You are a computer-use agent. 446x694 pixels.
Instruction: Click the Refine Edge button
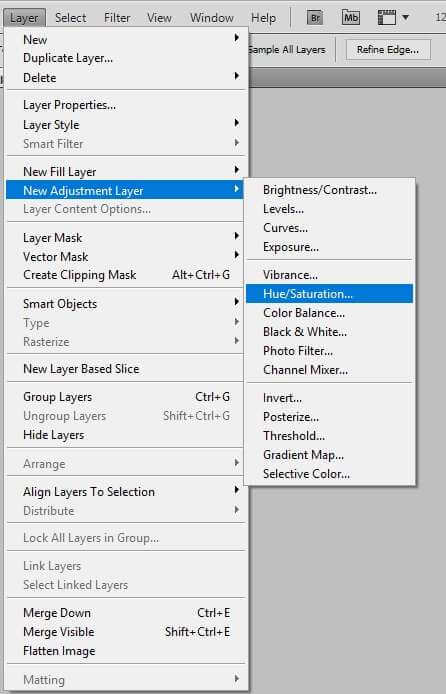pyautogui.click(x=388, y=50)
